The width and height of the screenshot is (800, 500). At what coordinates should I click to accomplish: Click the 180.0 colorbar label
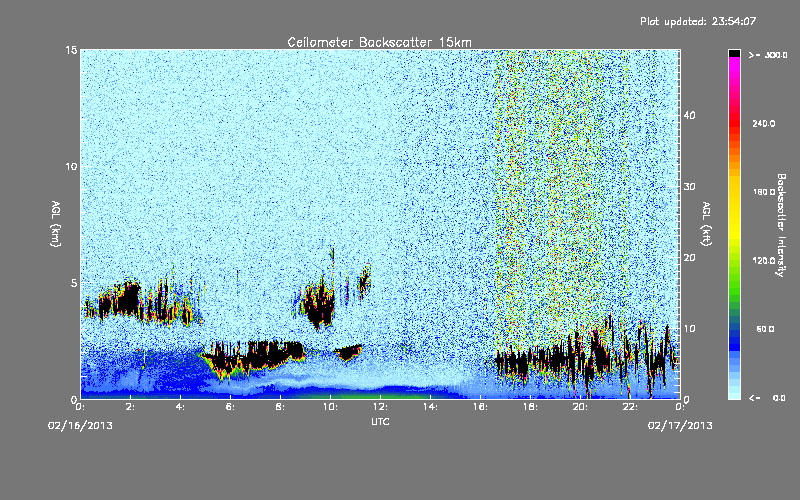point(764,192)
